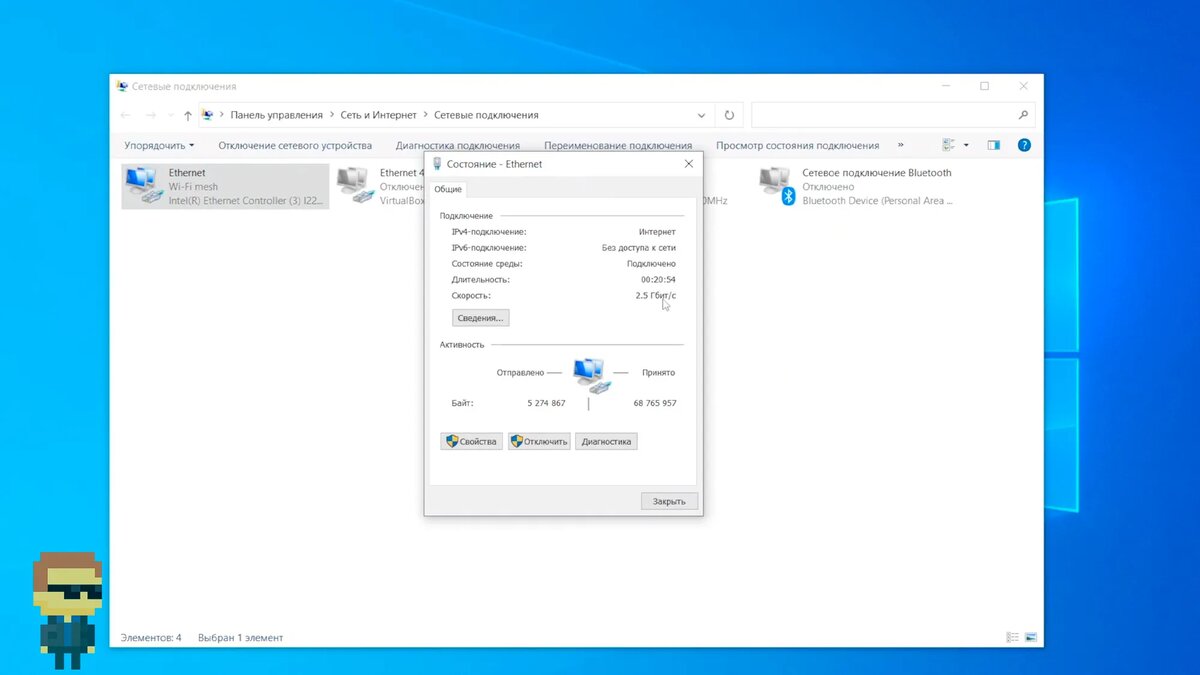Click received bytes value 68 765 957
The width and height of the screenshot is (1200, 675).
pyautogui.click(x=655, y=403)
